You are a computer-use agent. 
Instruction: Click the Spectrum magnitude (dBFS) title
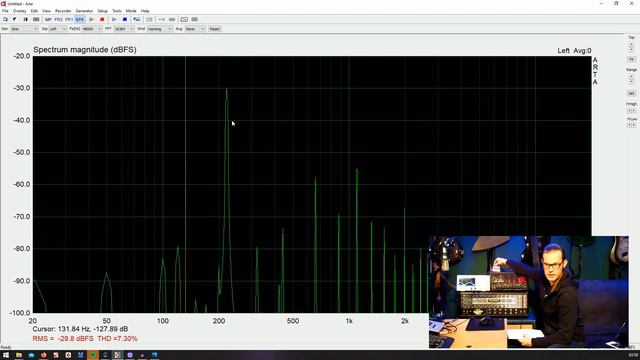(x=85, y=50)
